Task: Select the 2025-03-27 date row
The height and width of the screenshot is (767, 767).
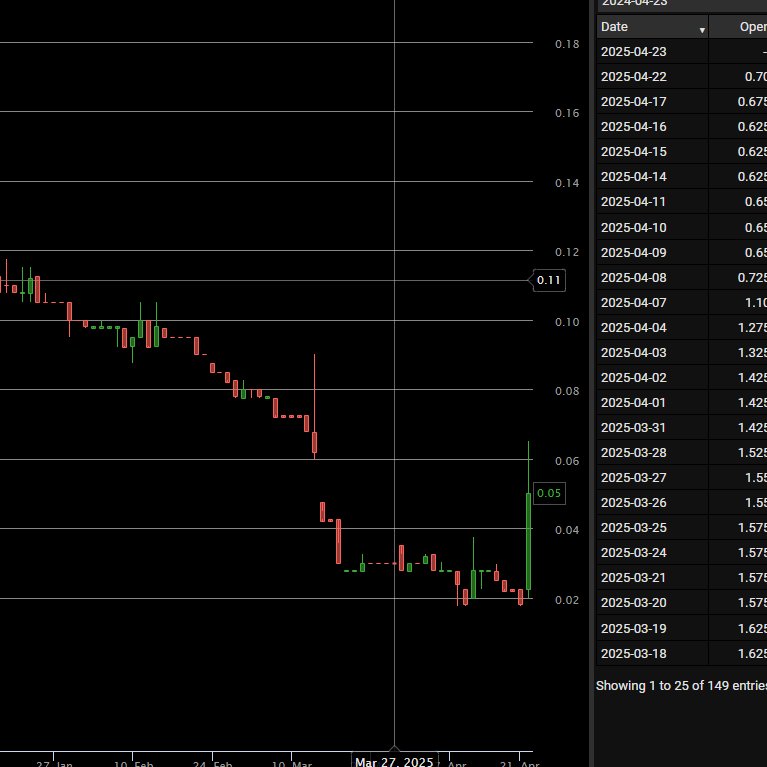Action: (682, 476)
